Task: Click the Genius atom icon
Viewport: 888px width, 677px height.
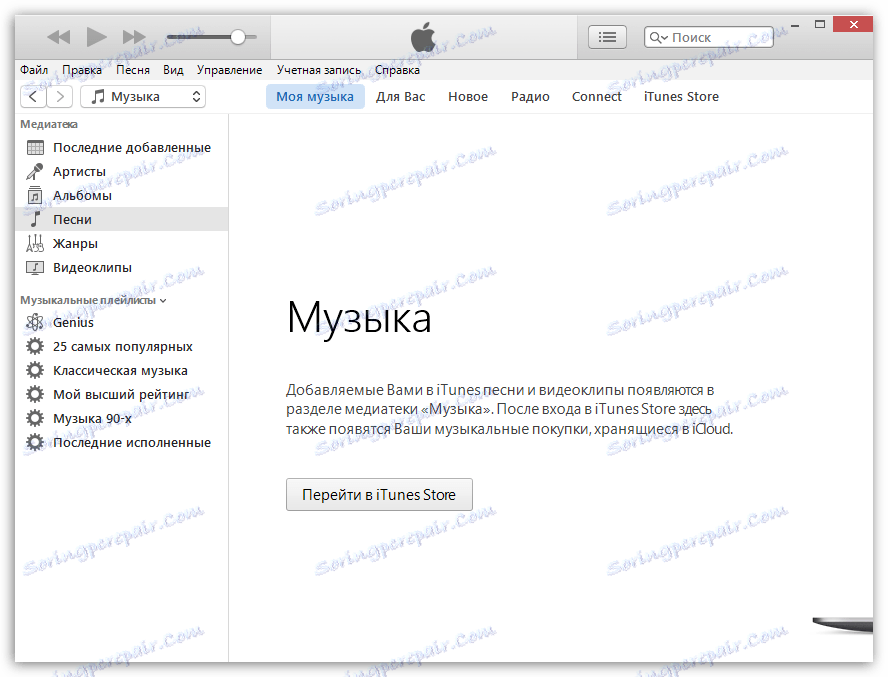Action: point(35,322)
